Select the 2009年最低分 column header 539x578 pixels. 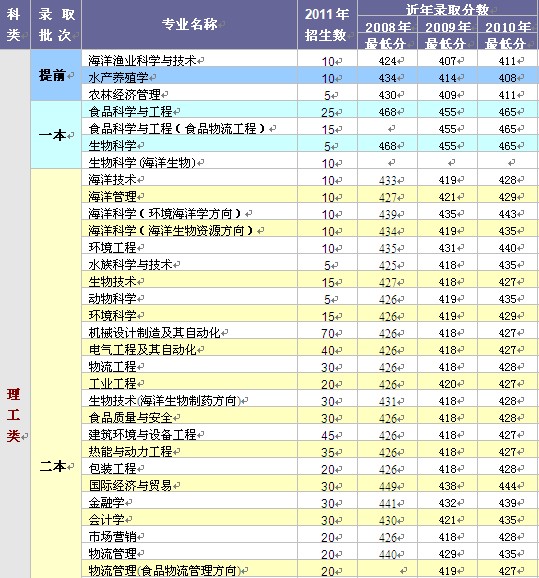[x=448, y=35]
